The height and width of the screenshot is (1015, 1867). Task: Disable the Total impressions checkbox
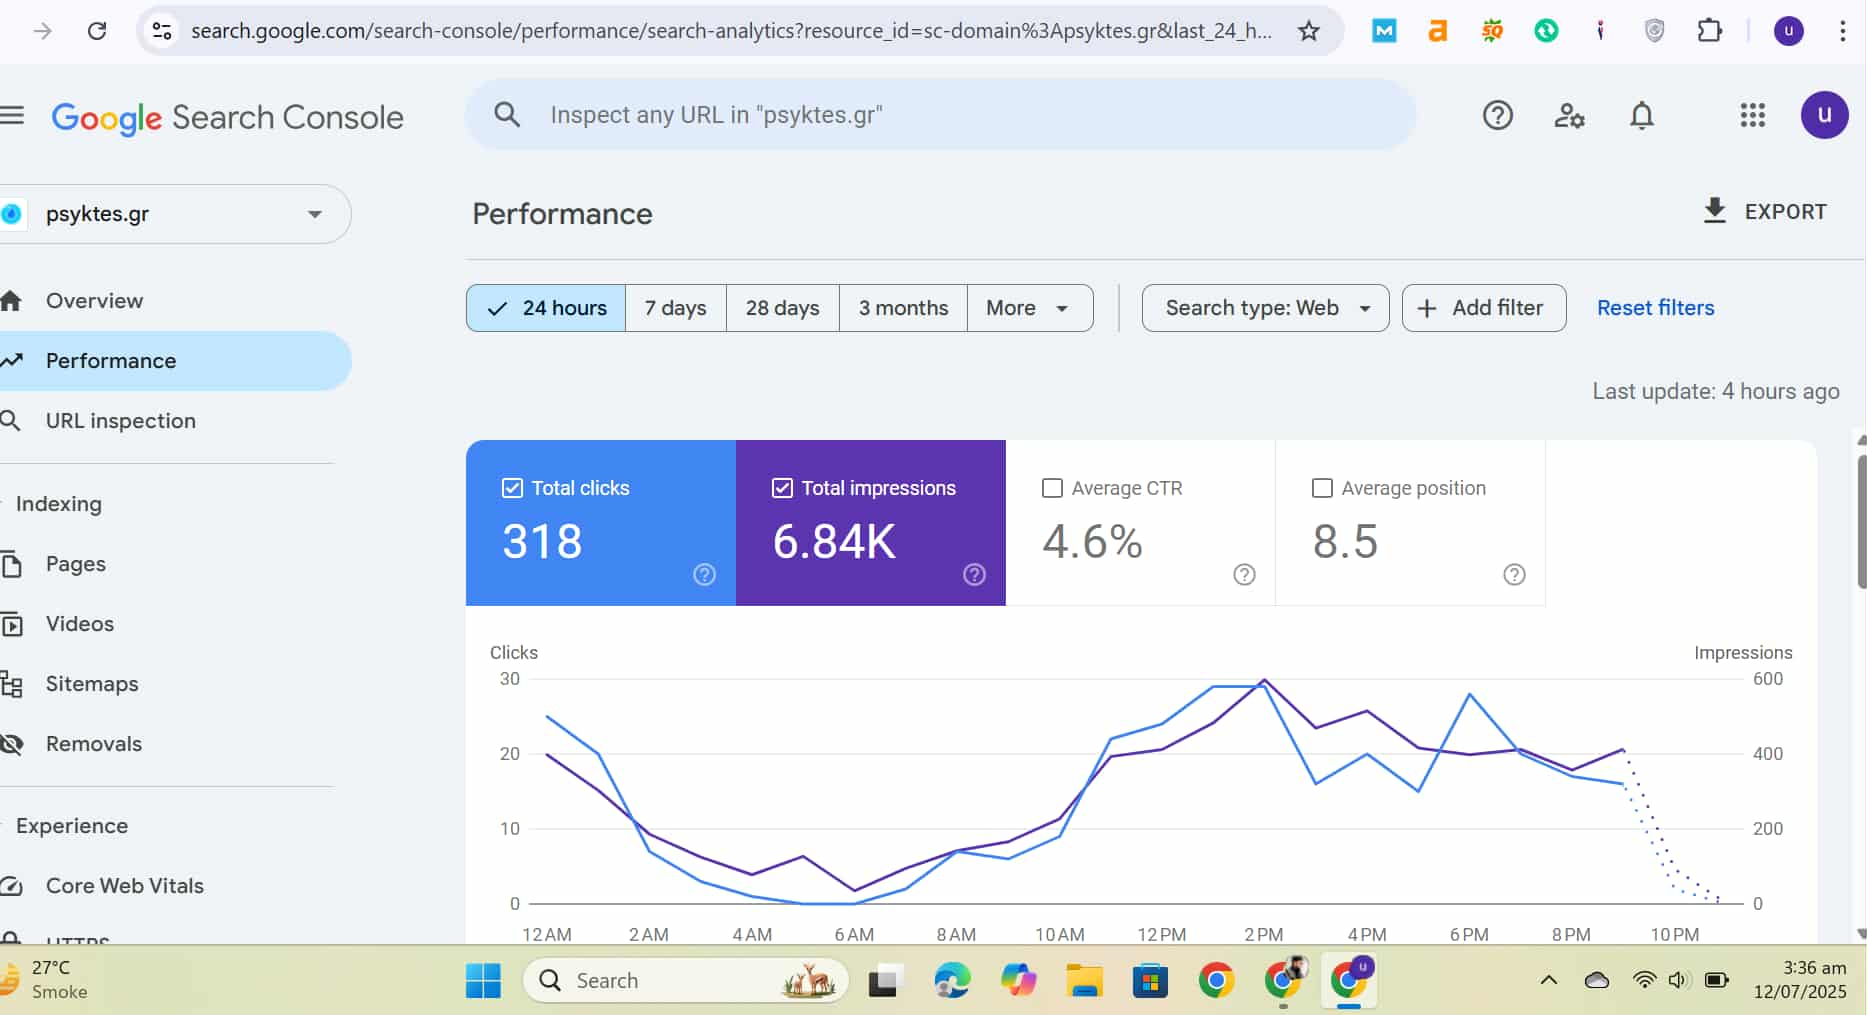point(782,488)
